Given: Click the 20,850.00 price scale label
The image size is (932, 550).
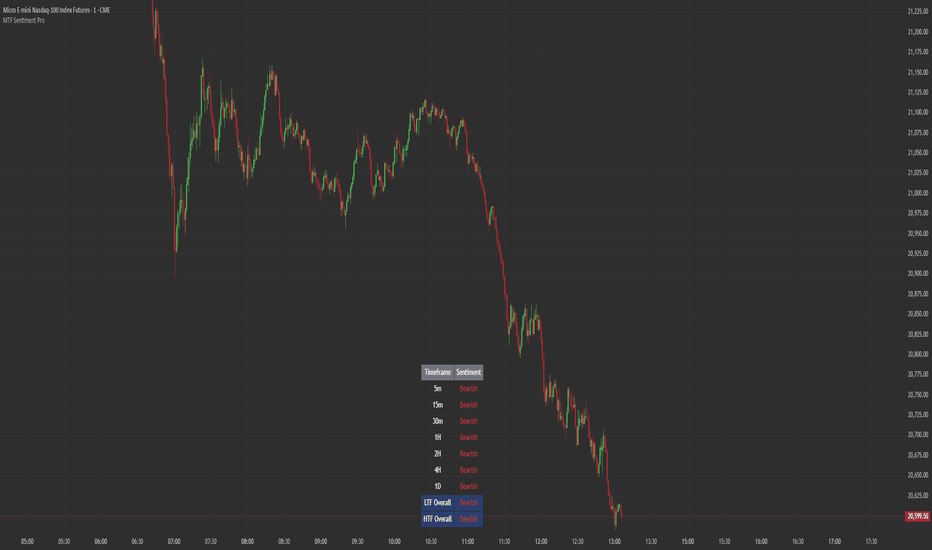Looking at the screenshot, I should (x=918, y=314).
